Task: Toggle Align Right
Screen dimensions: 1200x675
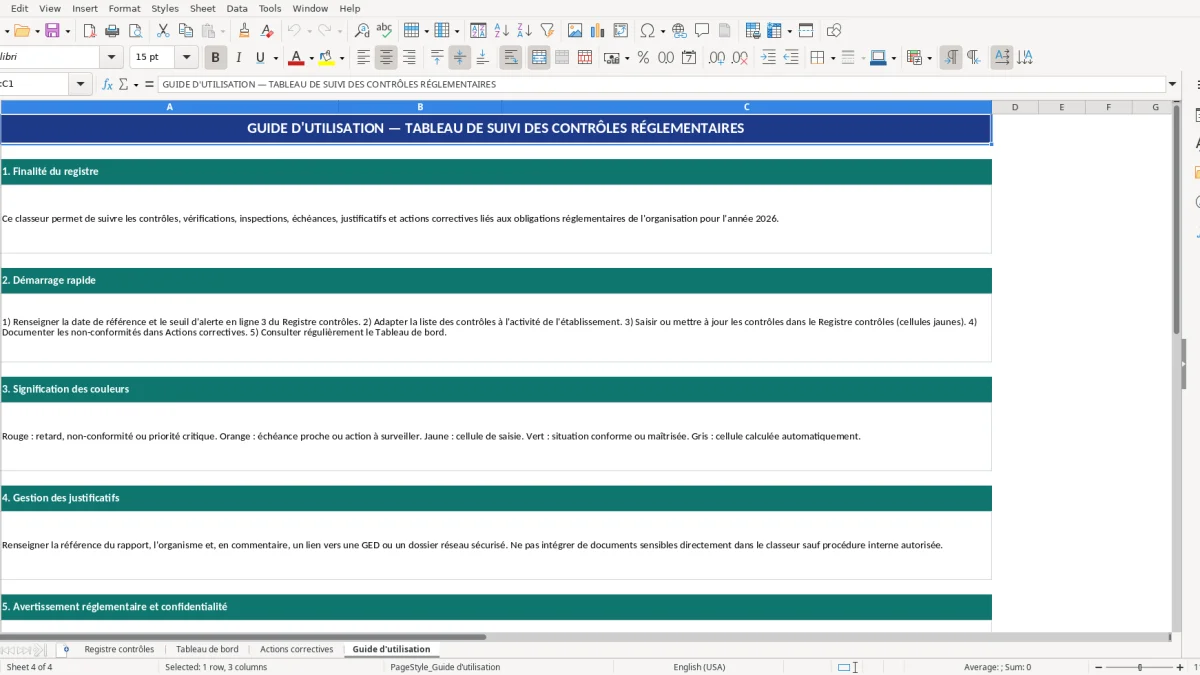Action: click(x=410, y=58)
